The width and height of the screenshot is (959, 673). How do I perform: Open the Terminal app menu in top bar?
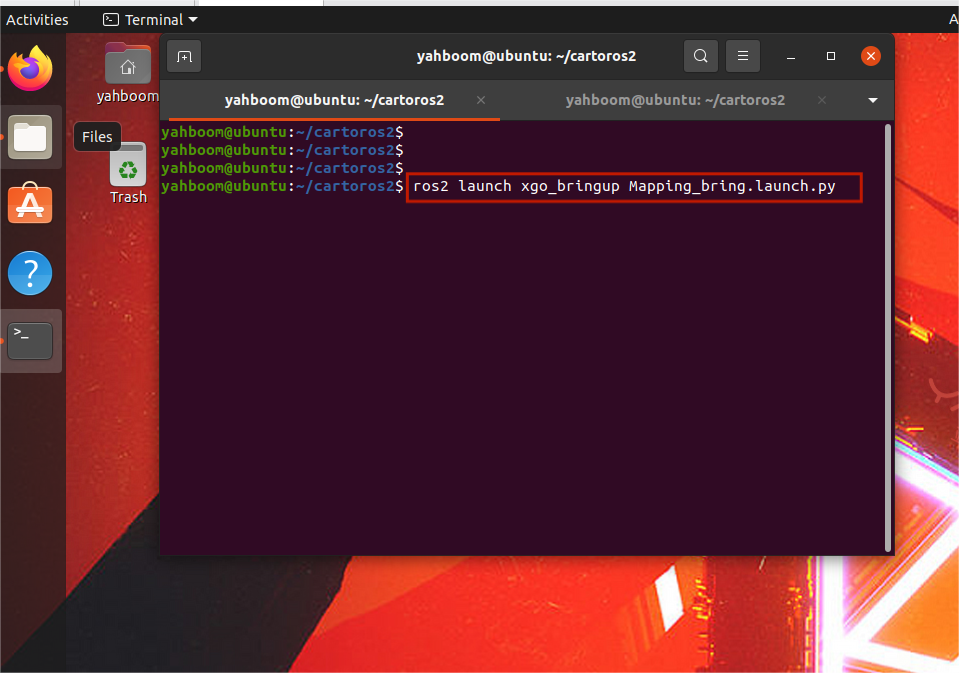pos(150,20)
